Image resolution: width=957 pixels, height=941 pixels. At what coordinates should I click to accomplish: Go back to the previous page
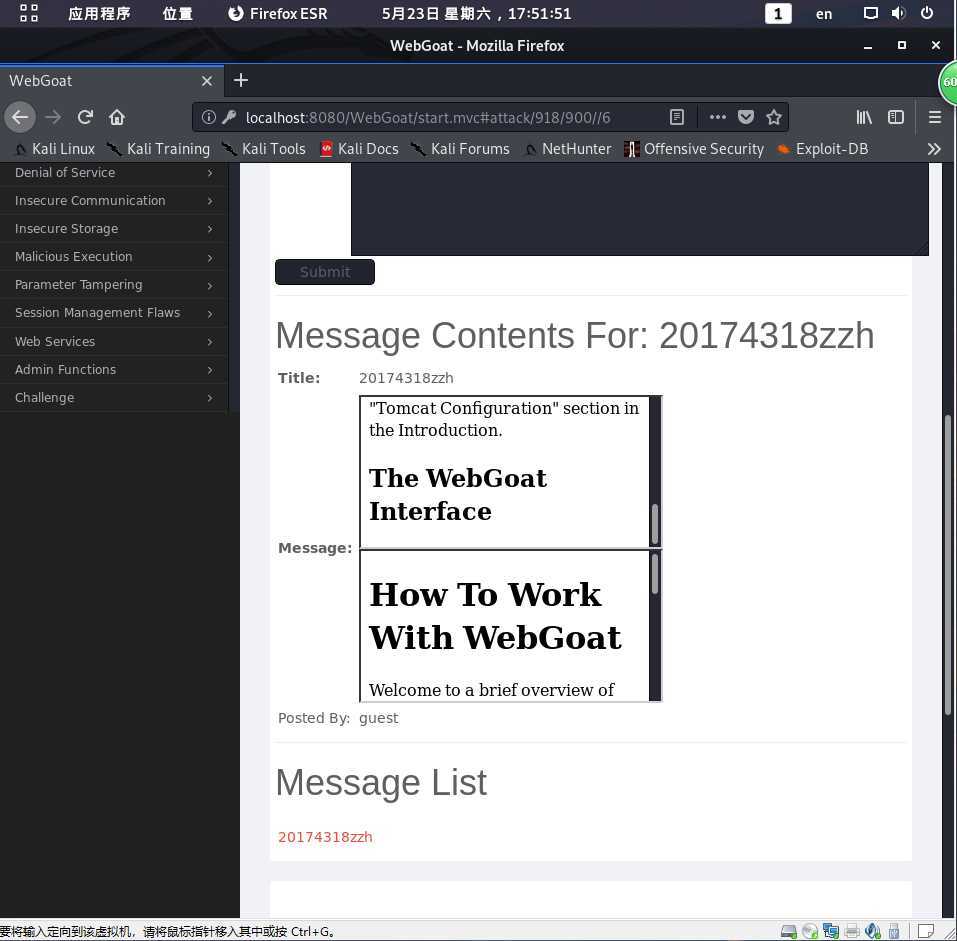[20, 117]
